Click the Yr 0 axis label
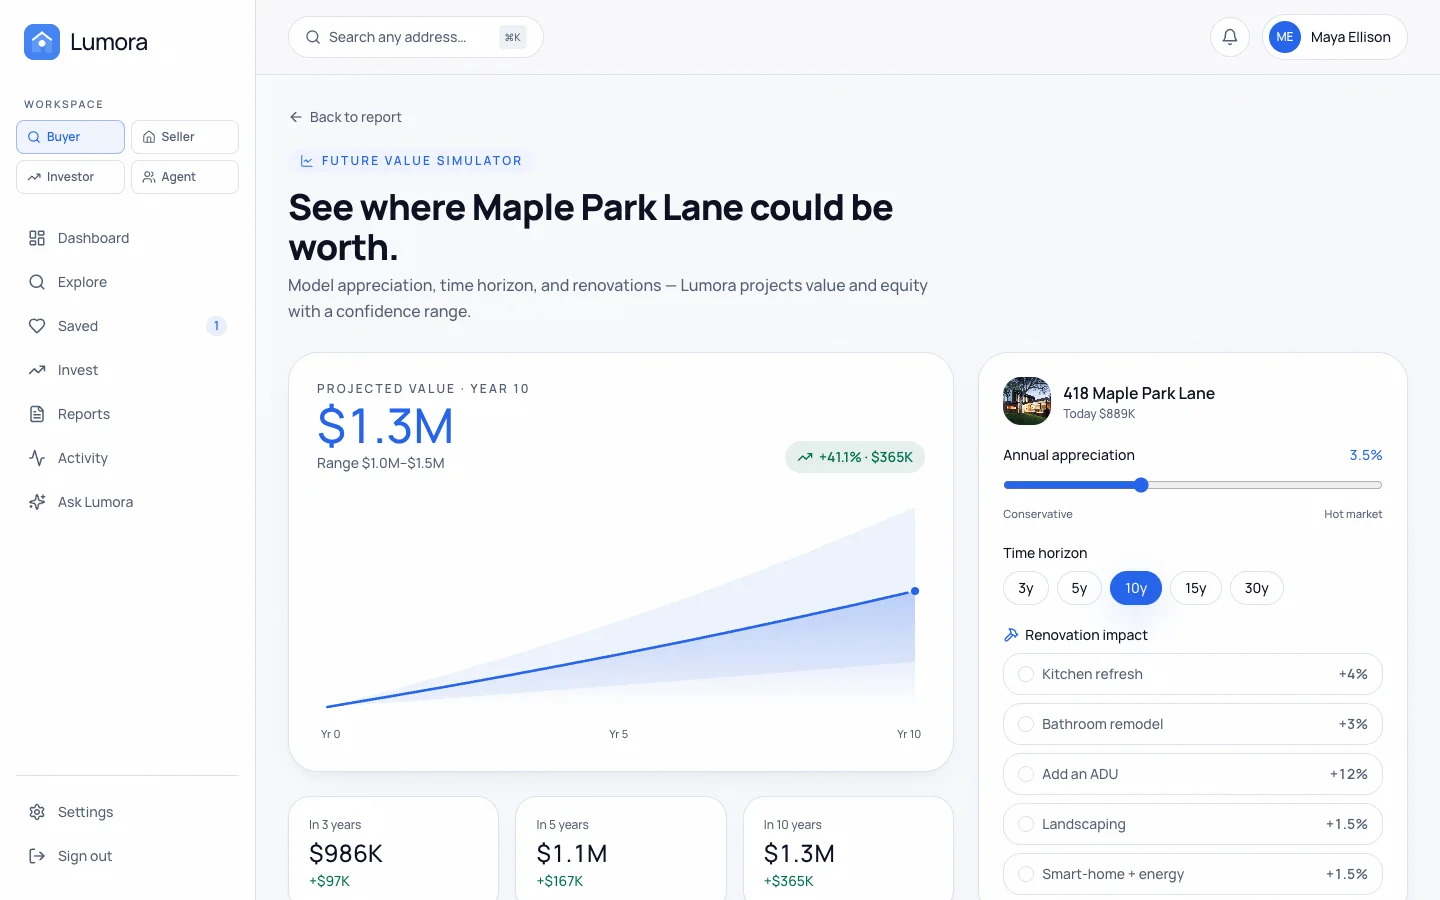 [330, 734]
